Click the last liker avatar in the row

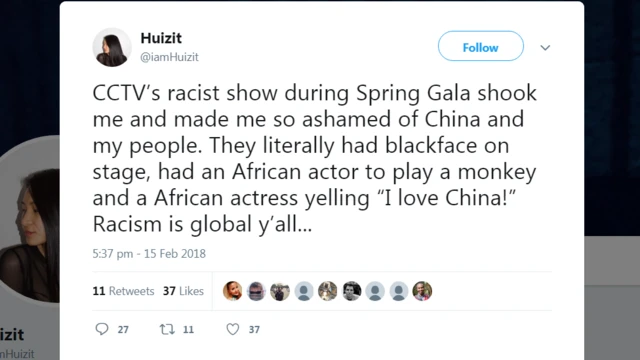[x=422, y=291]
